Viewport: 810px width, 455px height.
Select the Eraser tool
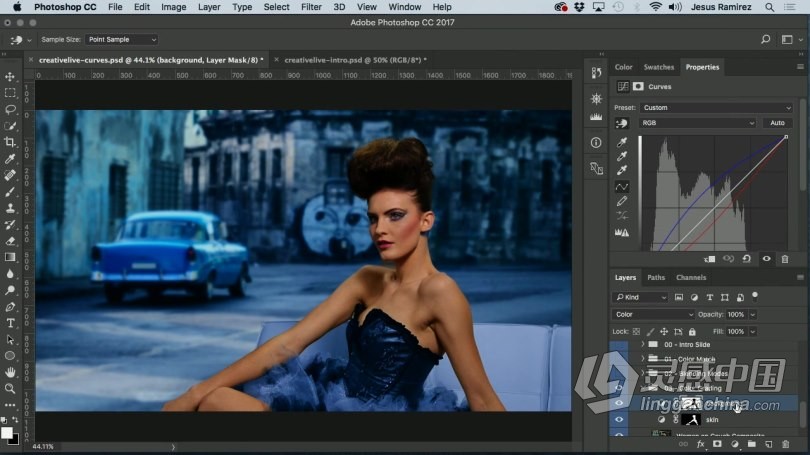(10, 241)
